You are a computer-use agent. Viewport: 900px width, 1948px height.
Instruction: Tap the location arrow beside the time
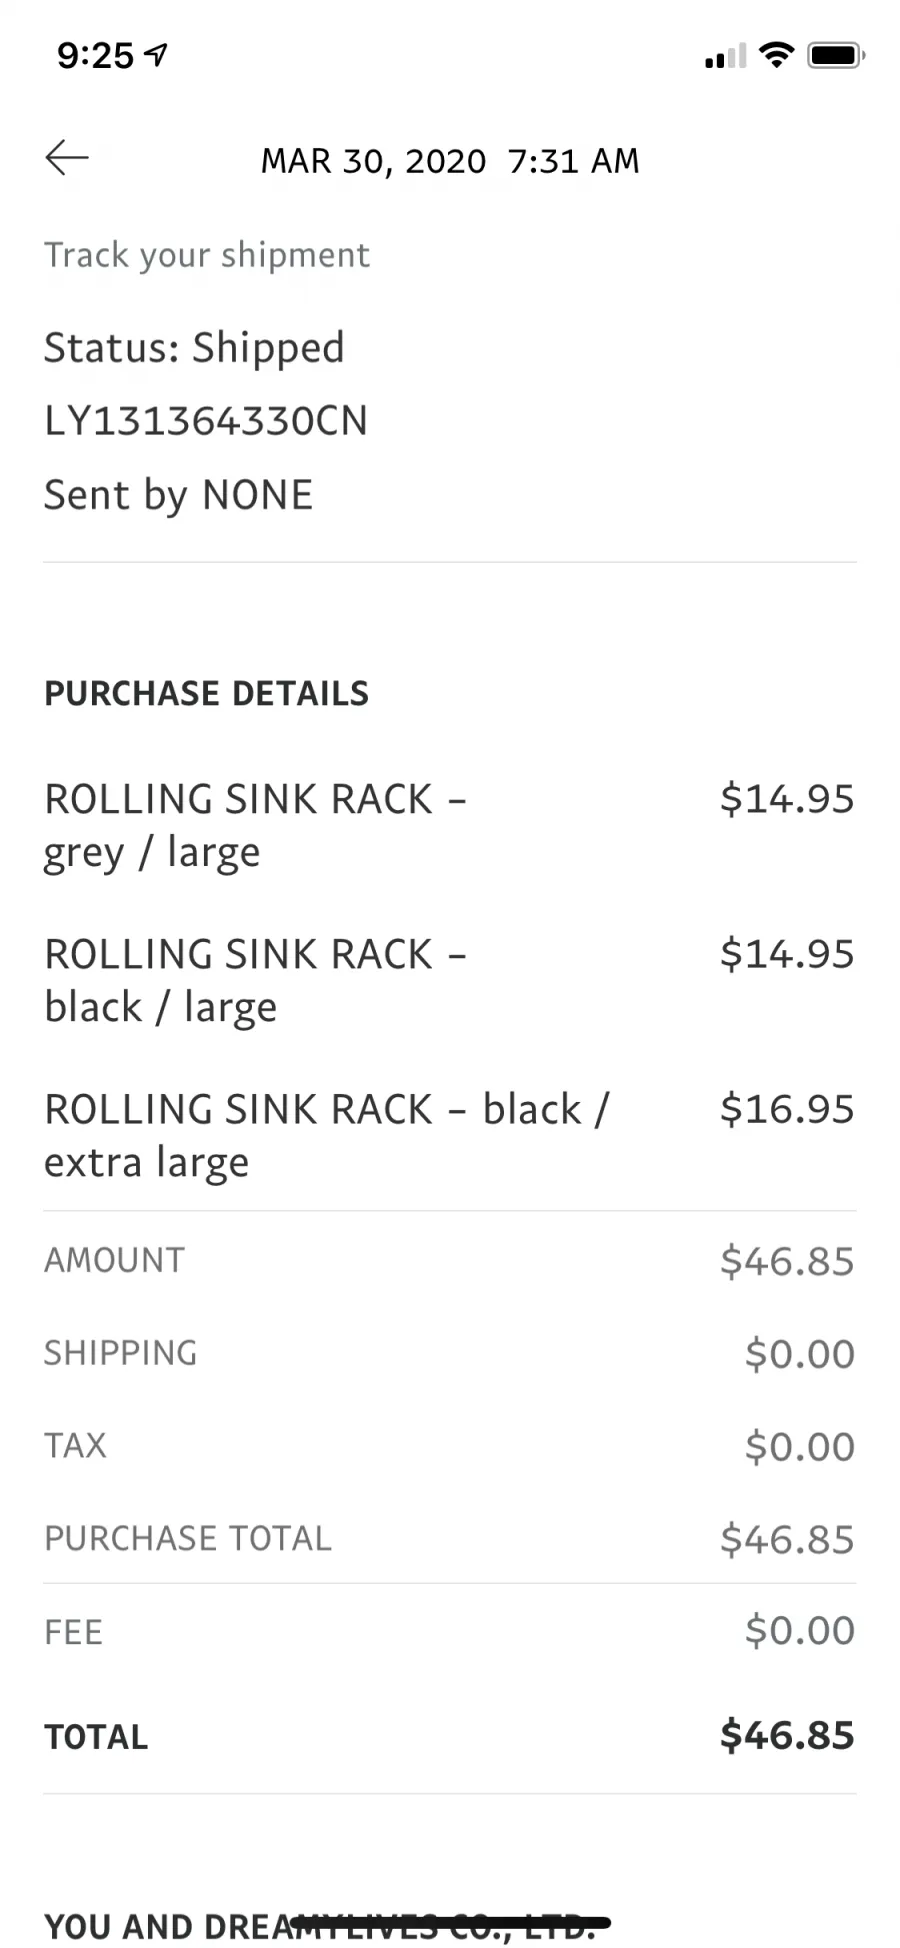[156, 54]
